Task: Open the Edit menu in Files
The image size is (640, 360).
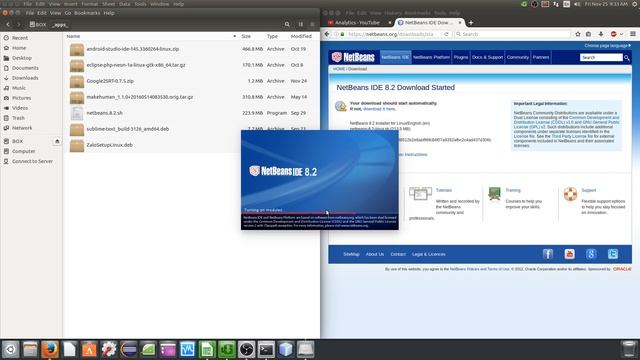Action: 42,13
